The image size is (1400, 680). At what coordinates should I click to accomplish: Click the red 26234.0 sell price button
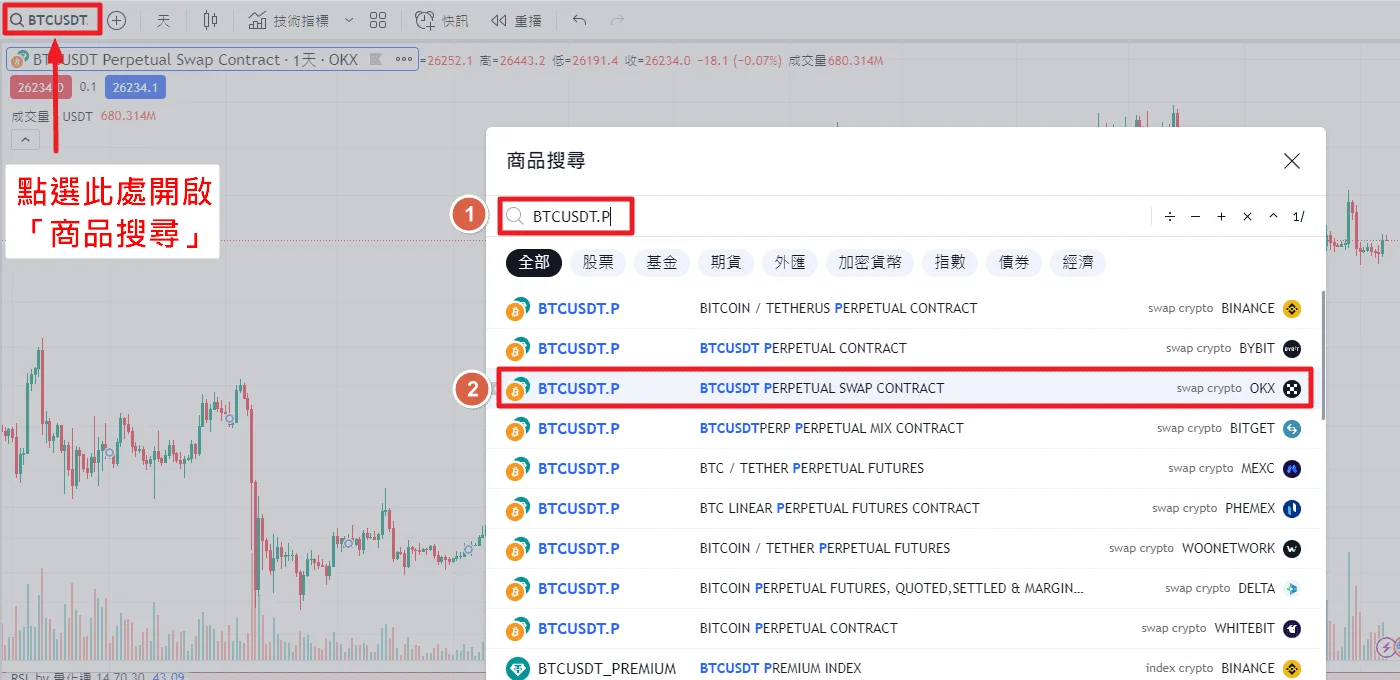point(41,87)
